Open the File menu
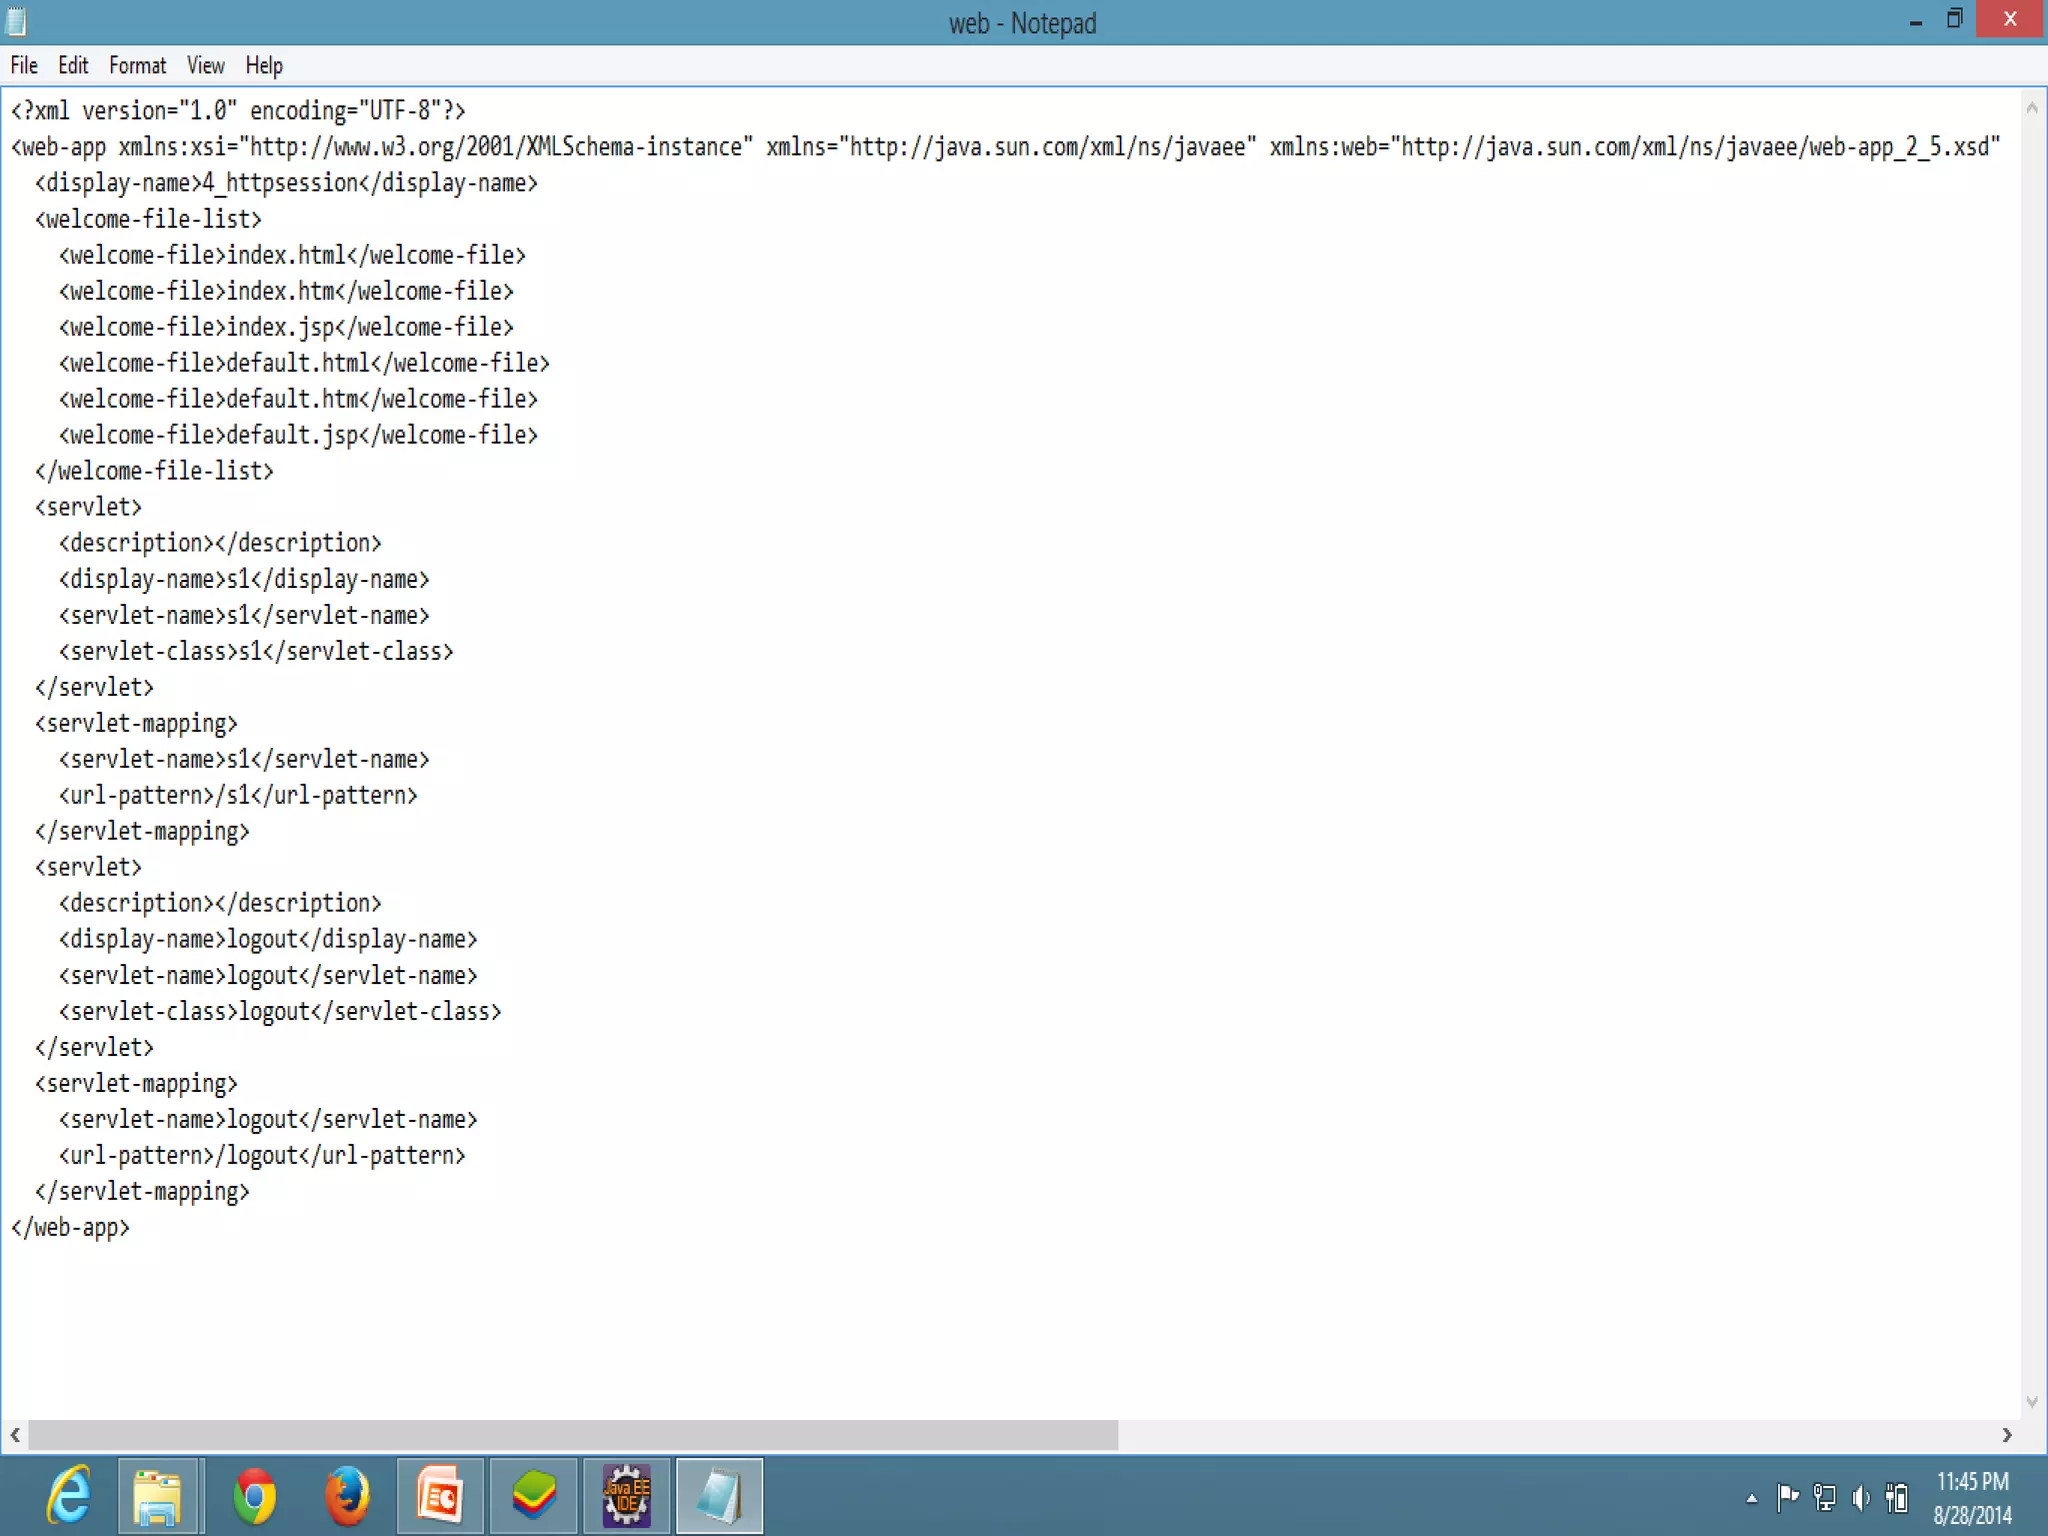Viewport: 2048px width, 1536px height. (x=24, y=66)
